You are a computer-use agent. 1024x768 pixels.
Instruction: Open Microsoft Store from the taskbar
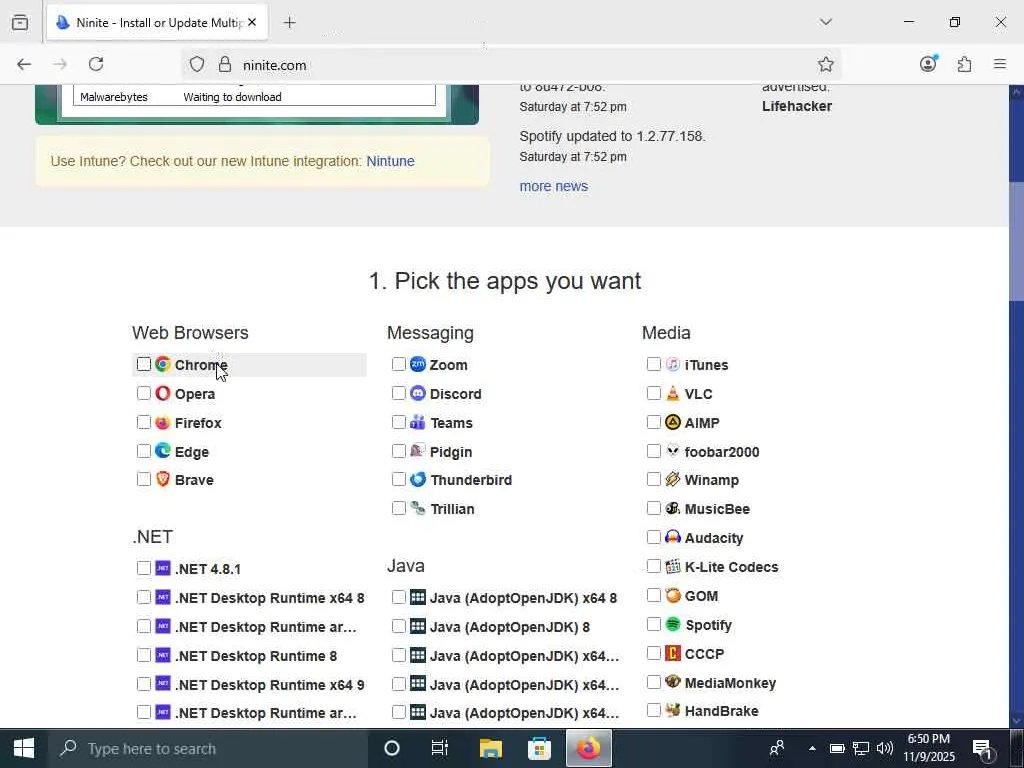coord(539,748)
